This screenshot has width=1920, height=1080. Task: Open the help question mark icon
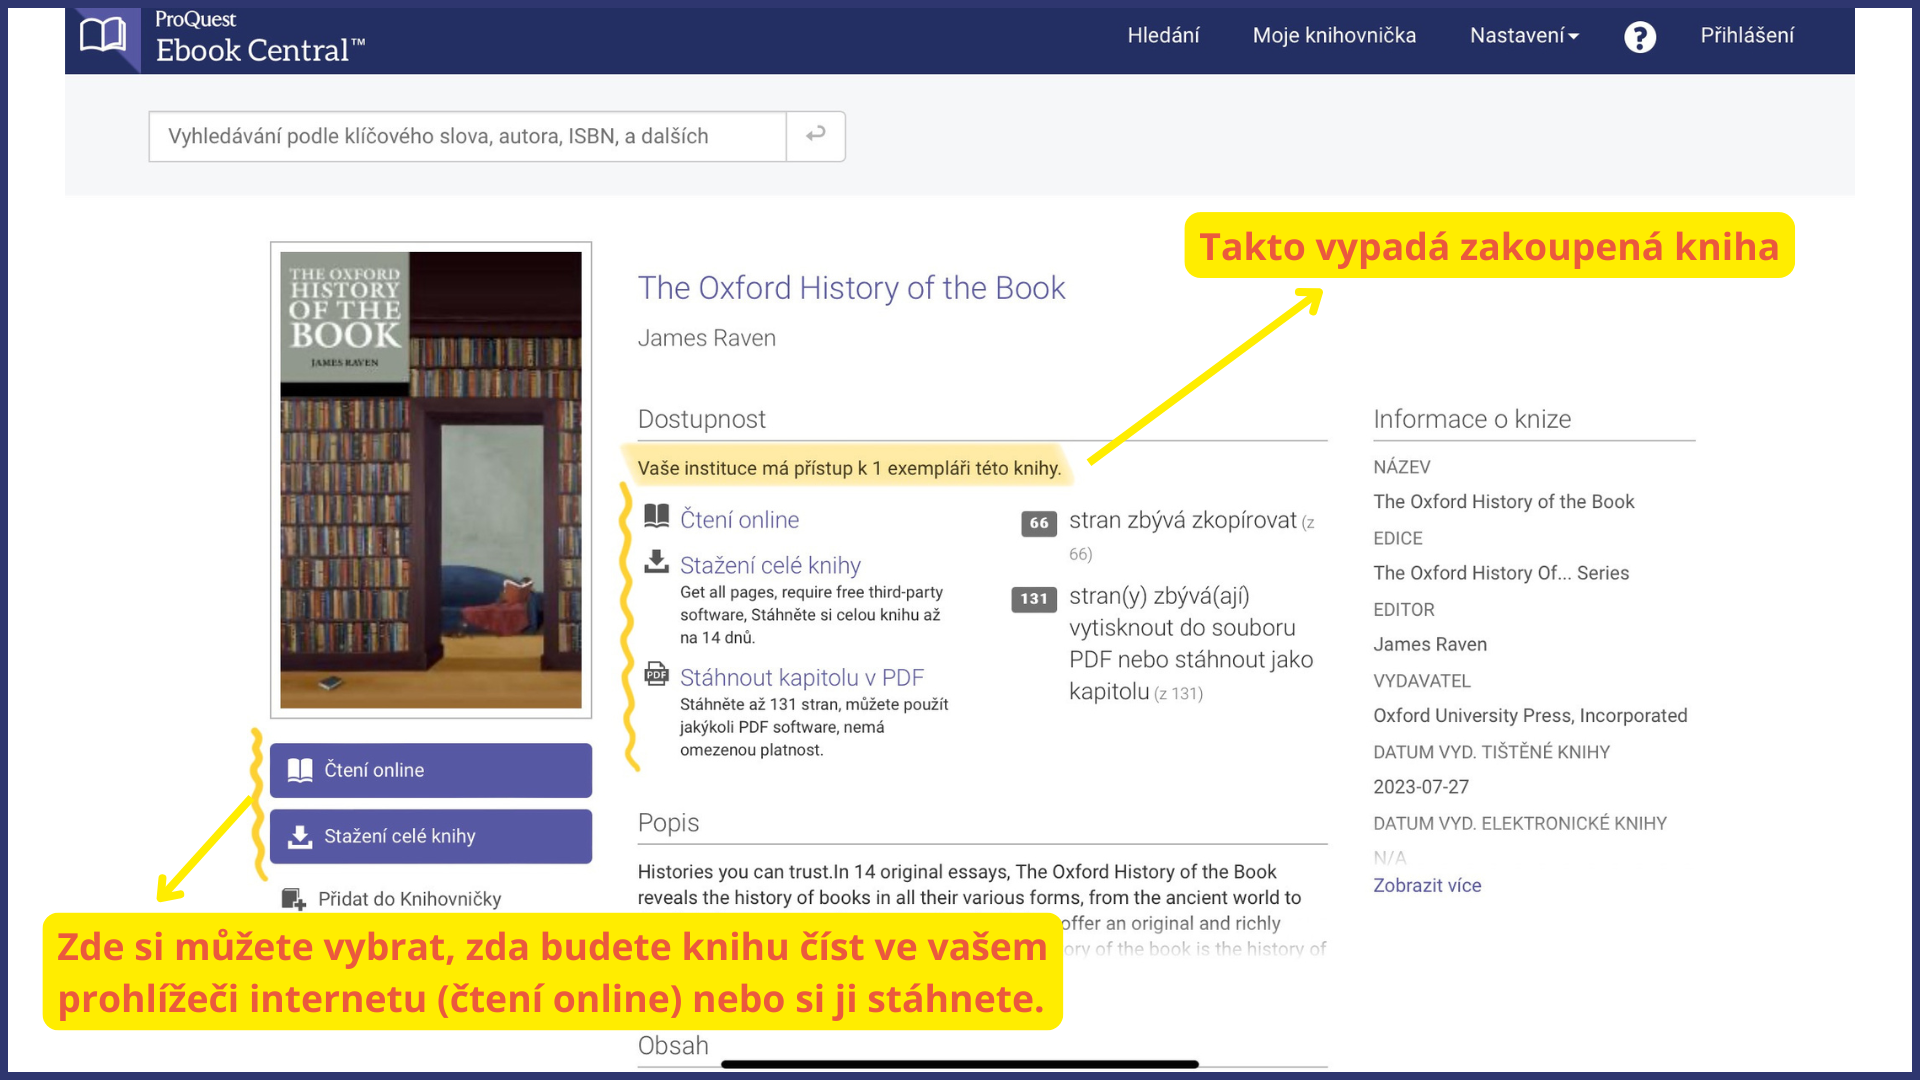pos(1640,37)
